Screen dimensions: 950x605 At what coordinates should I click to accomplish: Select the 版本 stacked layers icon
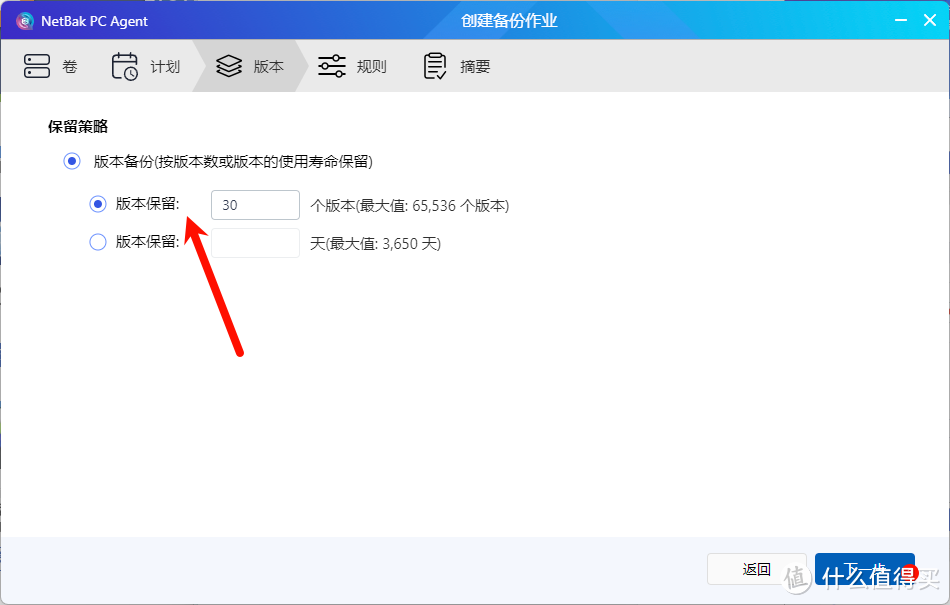[x=228, y=65]
